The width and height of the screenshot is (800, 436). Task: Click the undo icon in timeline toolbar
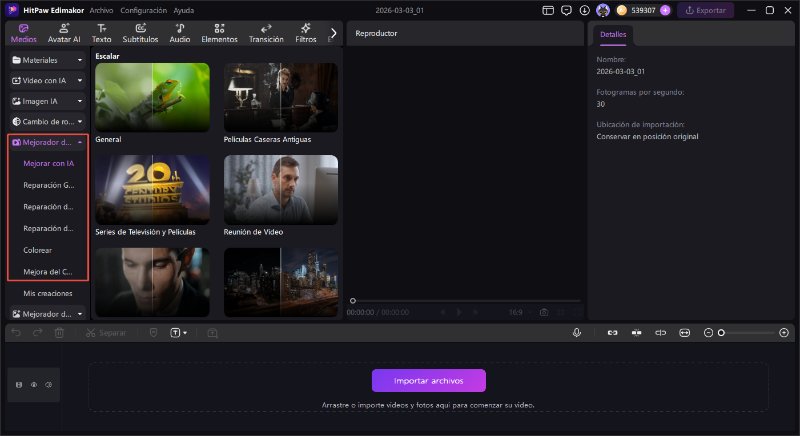point(16,332)
